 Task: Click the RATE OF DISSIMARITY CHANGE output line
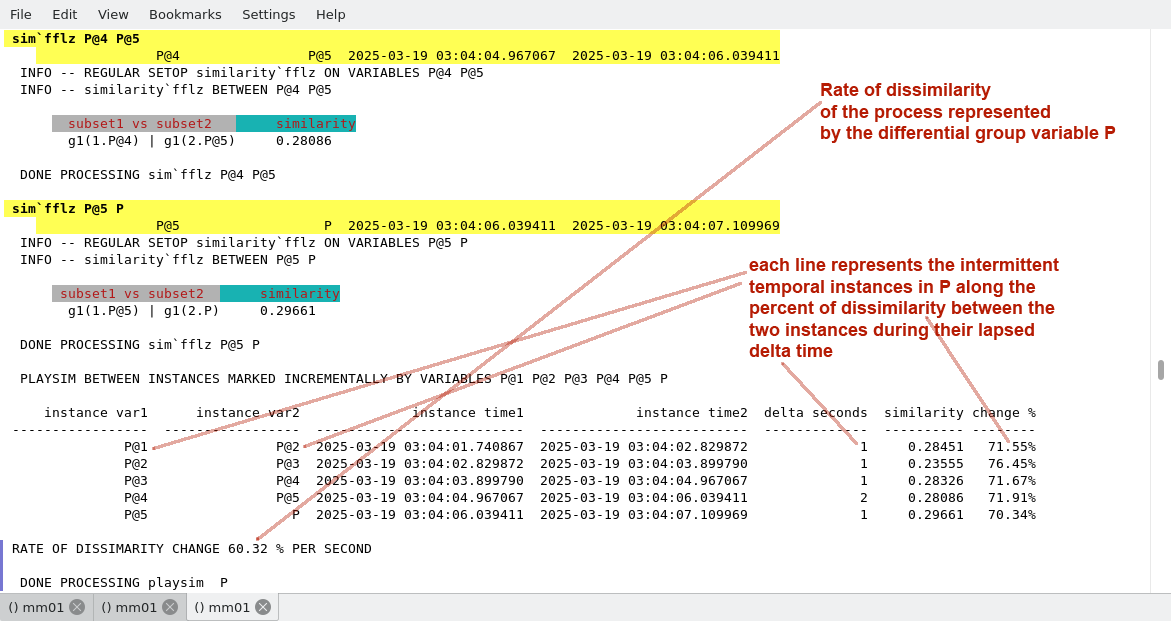tap(192, 548)
